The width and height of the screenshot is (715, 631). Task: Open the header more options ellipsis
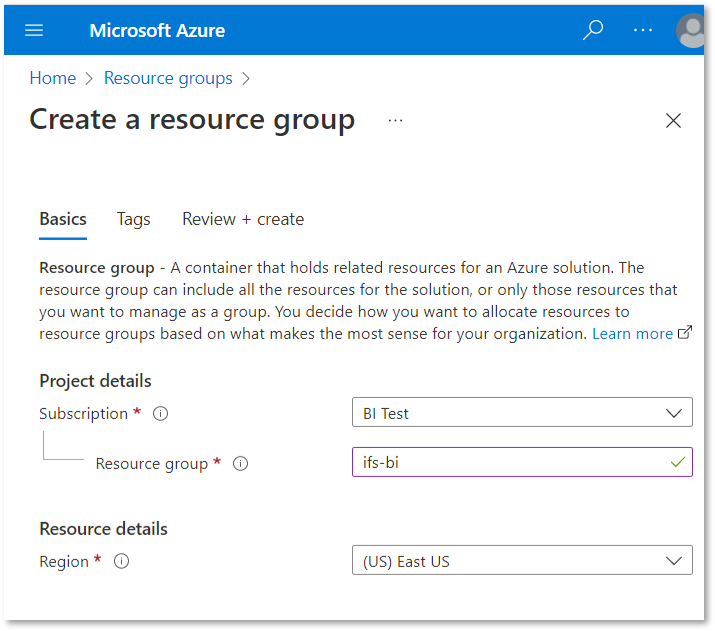643,30
